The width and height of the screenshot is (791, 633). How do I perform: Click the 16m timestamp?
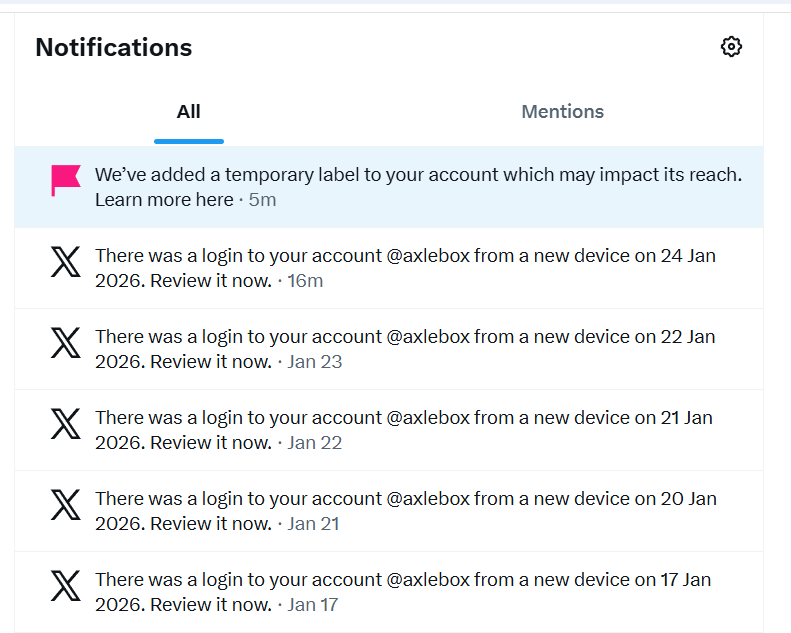[x=305, y=281]
